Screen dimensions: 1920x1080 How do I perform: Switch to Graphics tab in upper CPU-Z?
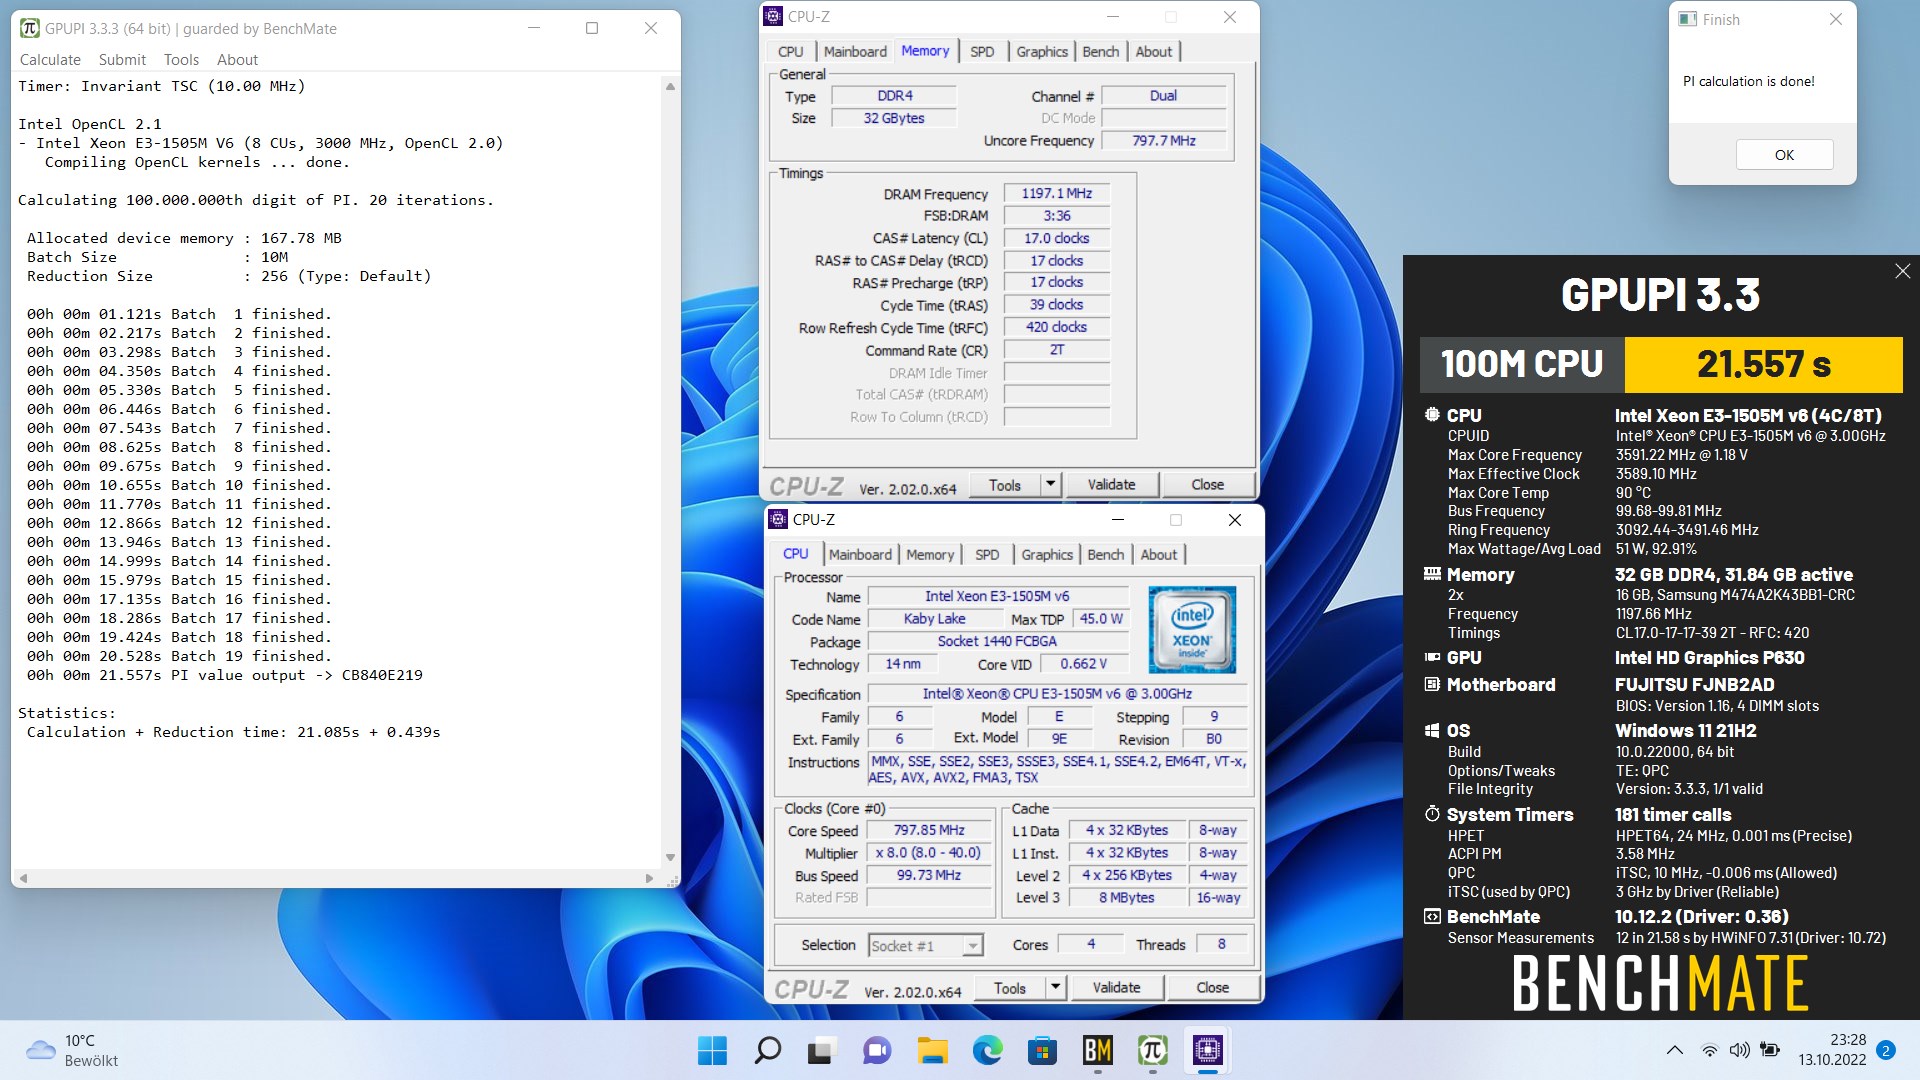(1042, 52)
